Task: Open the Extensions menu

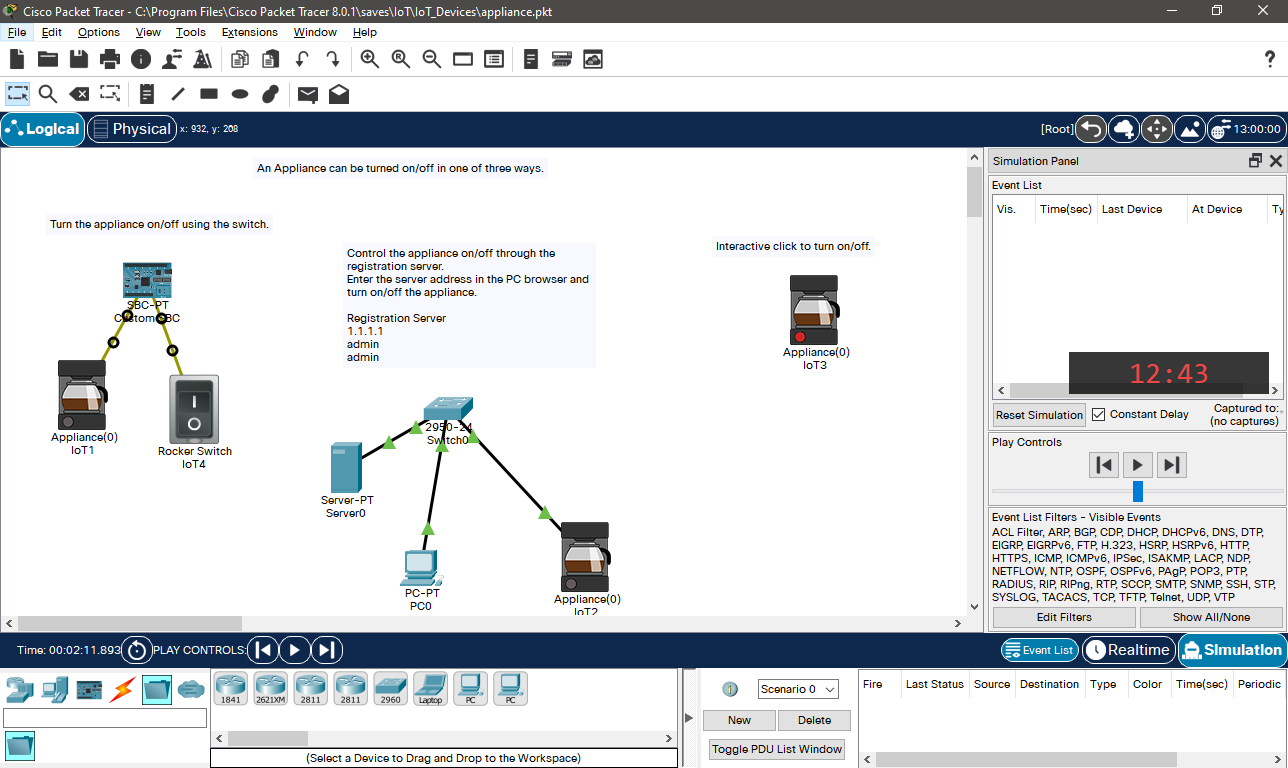Action: [250, 32]
